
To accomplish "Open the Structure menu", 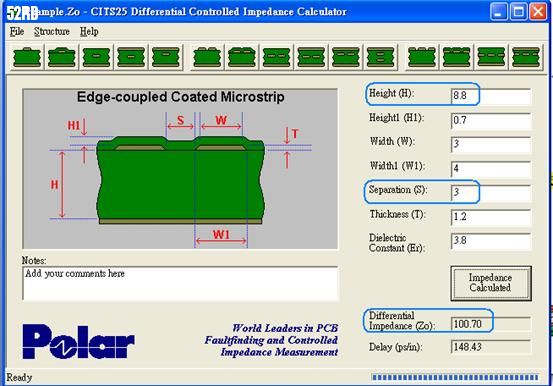I will (x=52, y=31).
